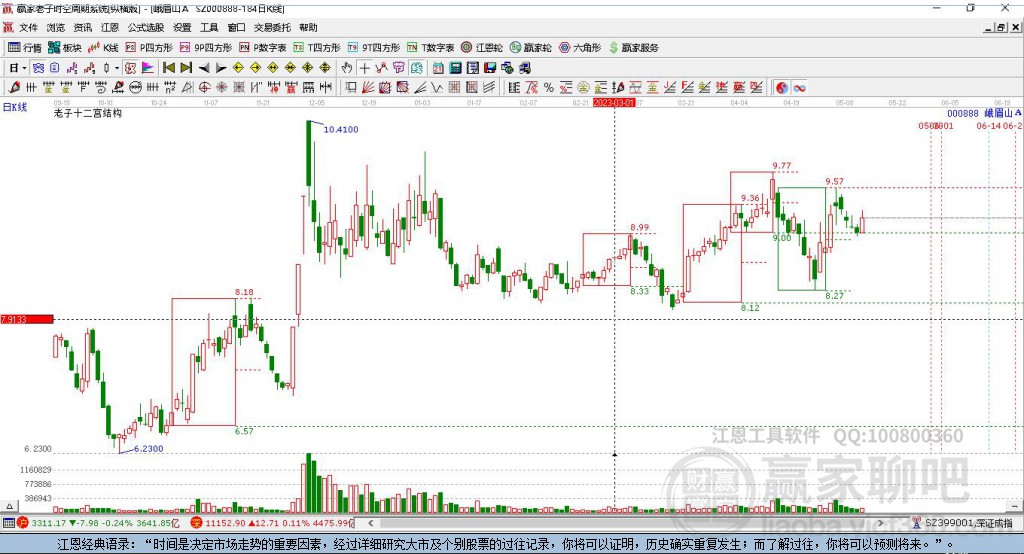Select the date marker 2023-03-01
The height and width of the screenshot is (554, 1024).
[x=614, y=103]
